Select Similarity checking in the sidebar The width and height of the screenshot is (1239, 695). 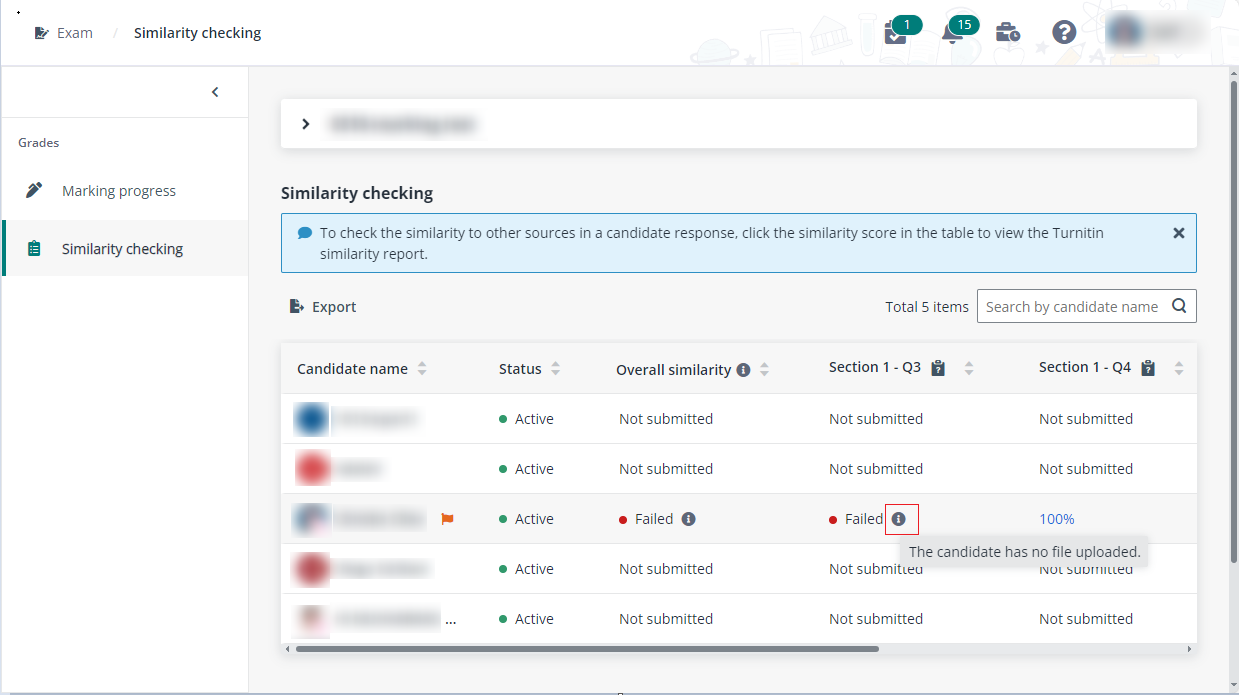click(x=122, y=249)
